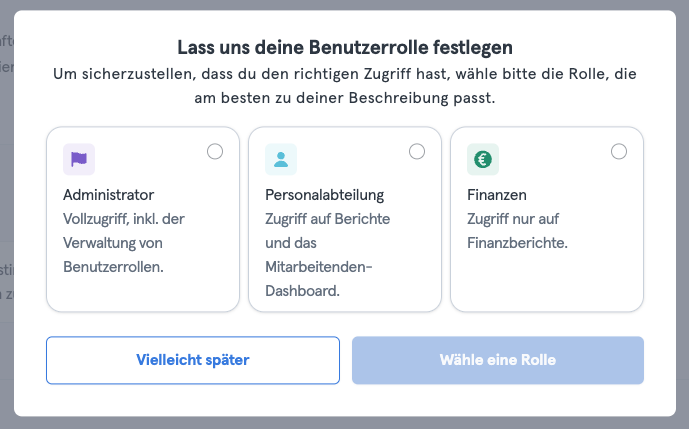Select the Administrator radio button
This screenshot has height=429, width=689.
[215, 152]
